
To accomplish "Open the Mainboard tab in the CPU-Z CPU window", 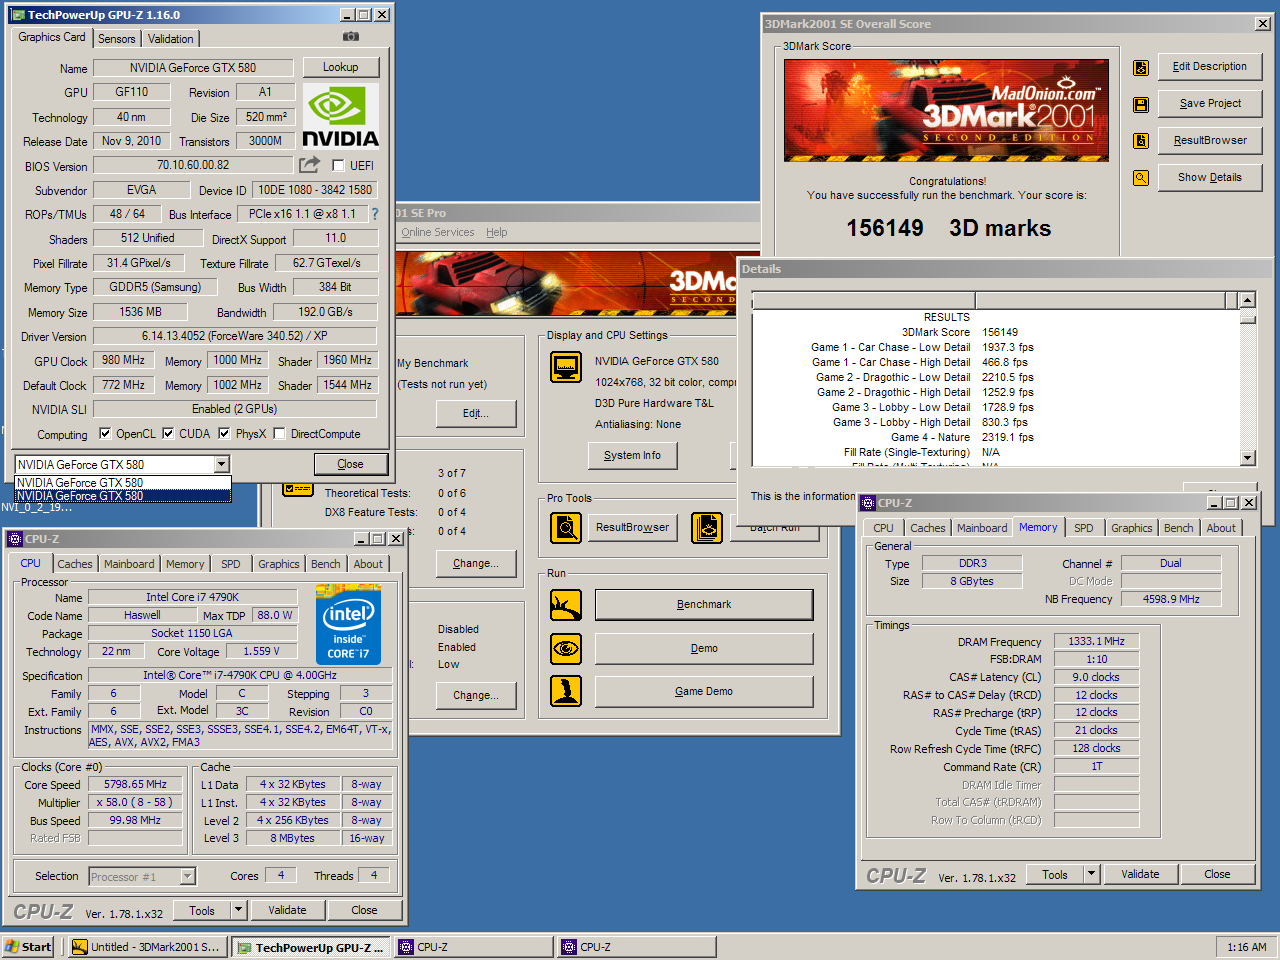I will pos(129,564).
